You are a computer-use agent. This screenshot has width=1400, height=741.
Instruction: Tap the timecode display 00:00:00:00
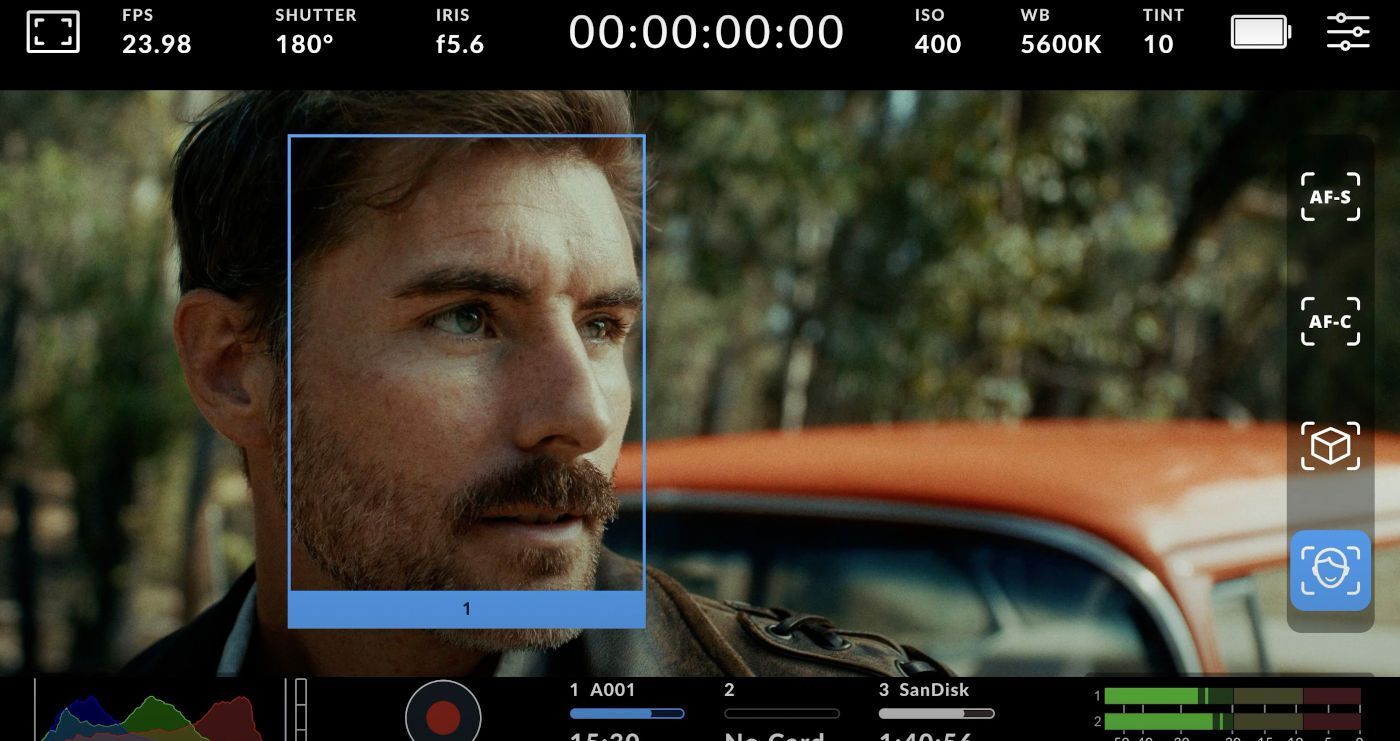click(706, 32)
